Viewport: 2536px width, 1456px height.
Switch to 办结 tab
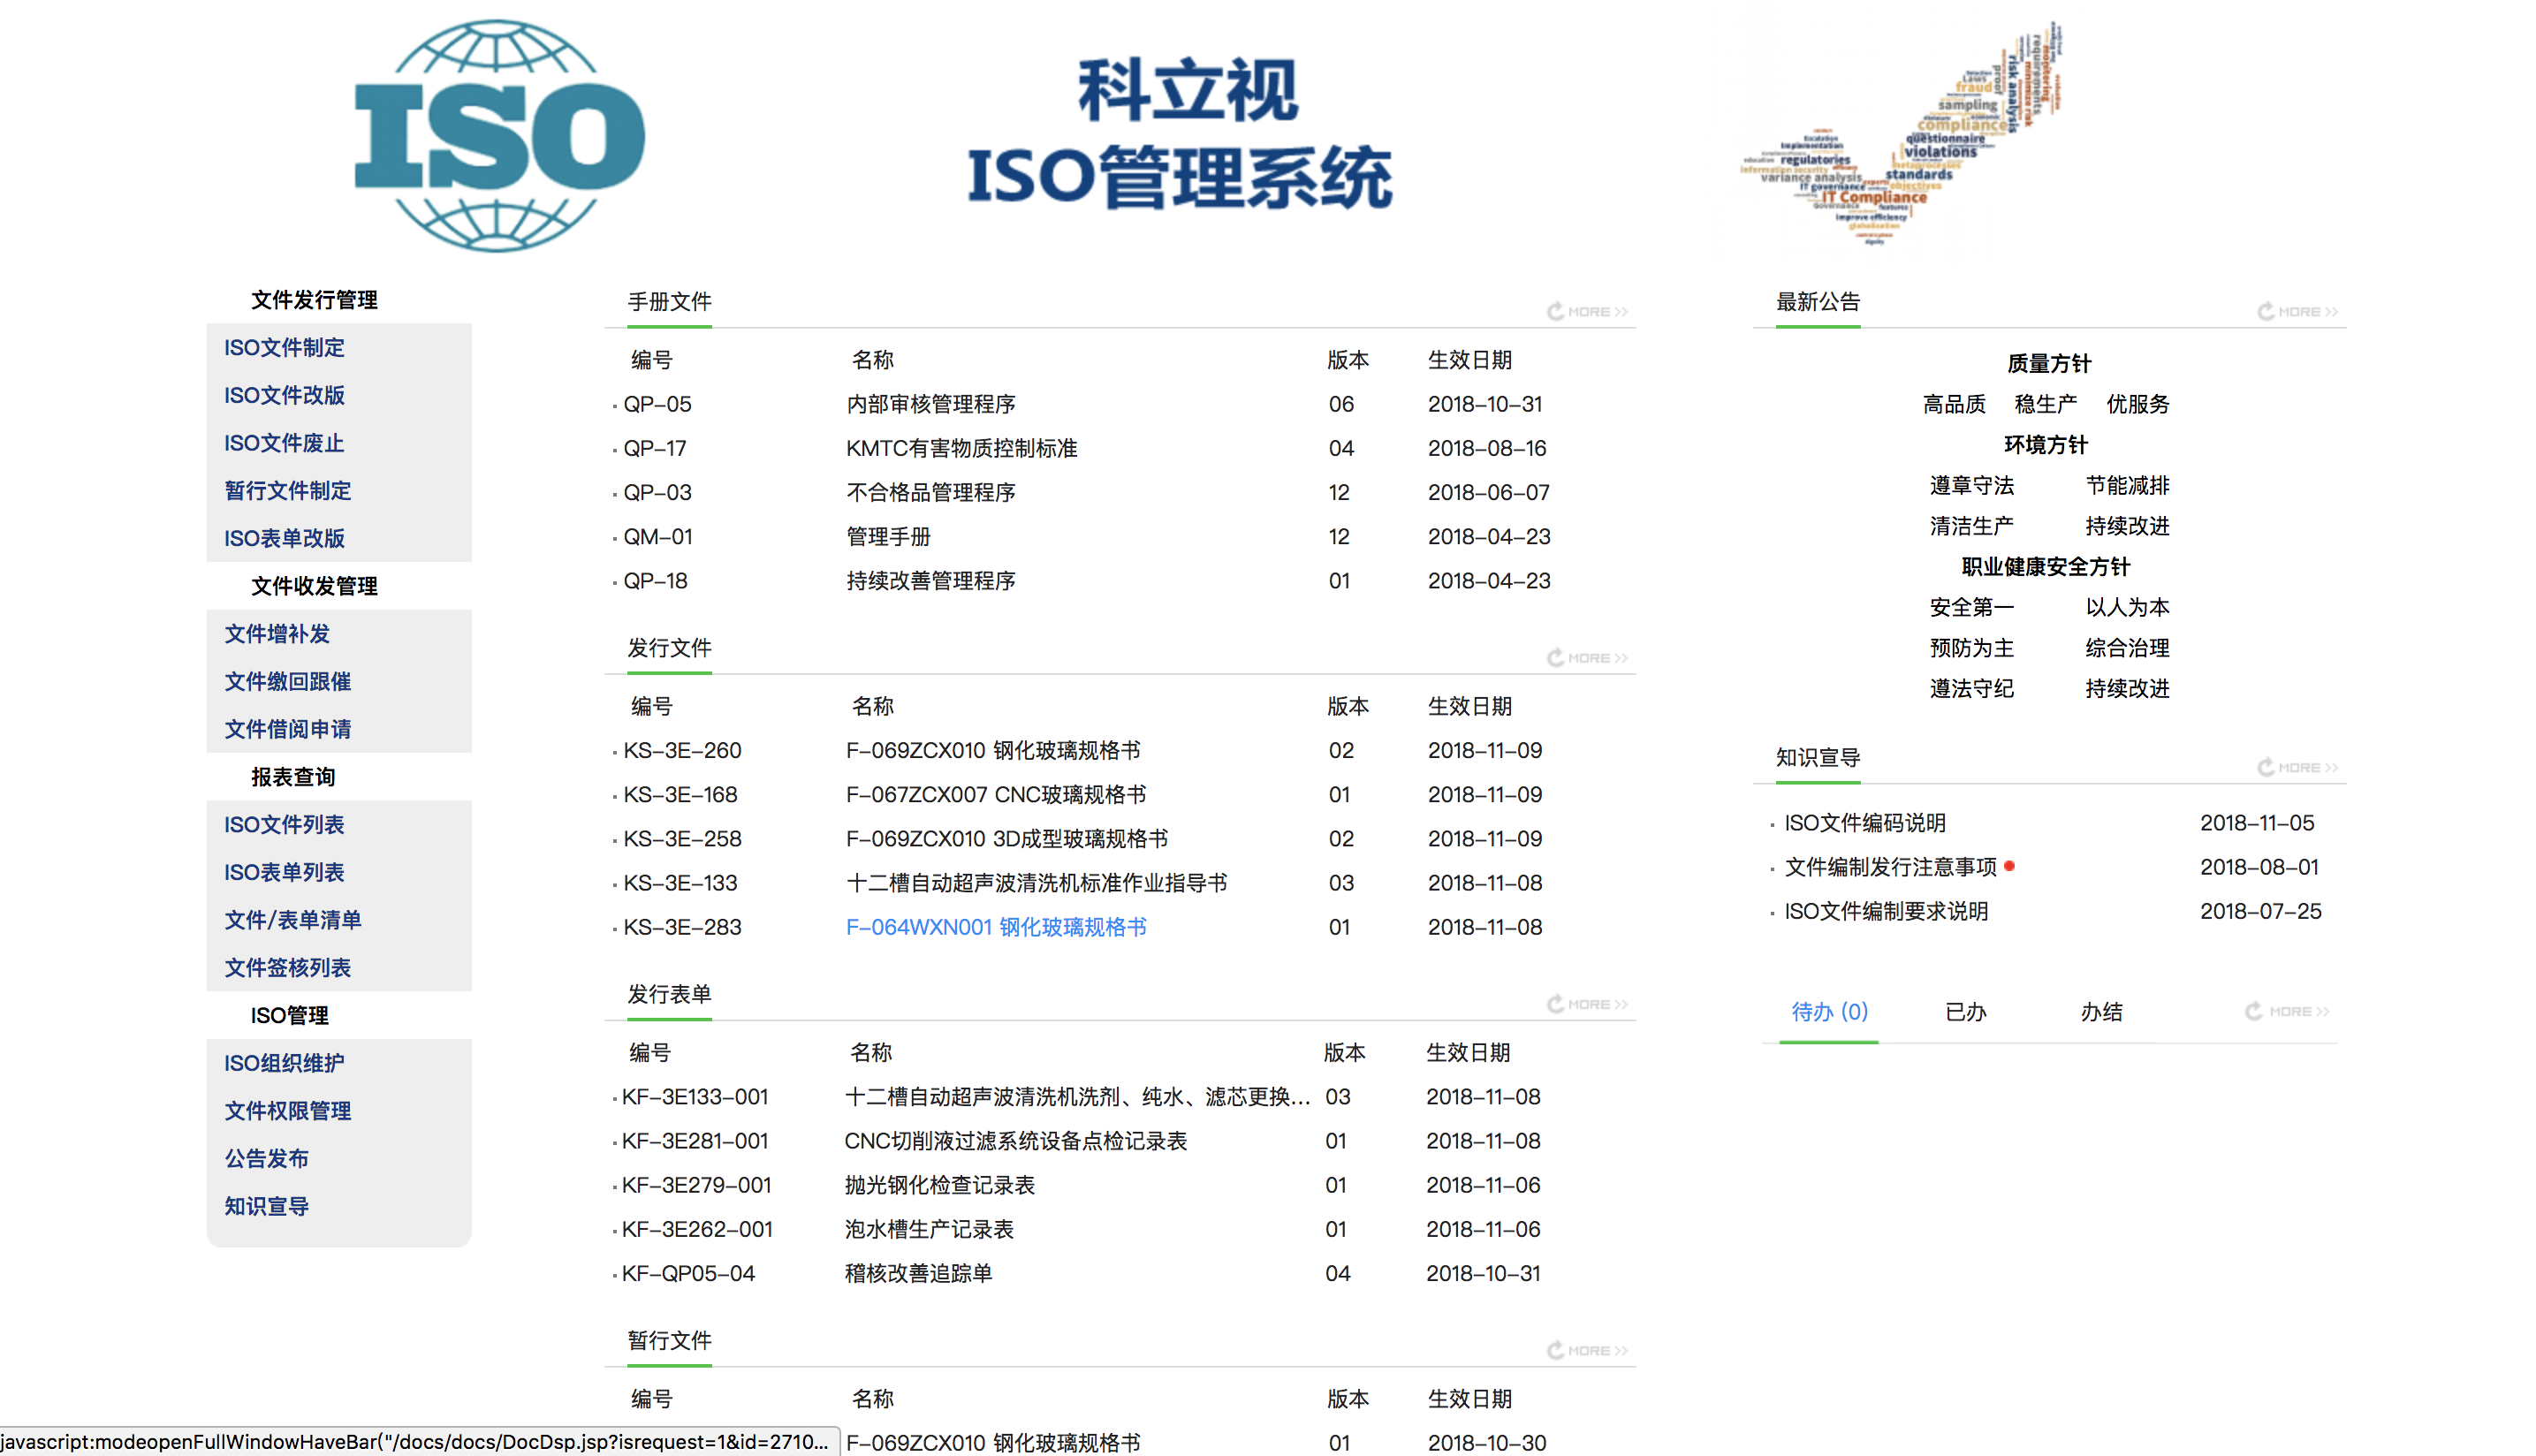point(2101,1012)
